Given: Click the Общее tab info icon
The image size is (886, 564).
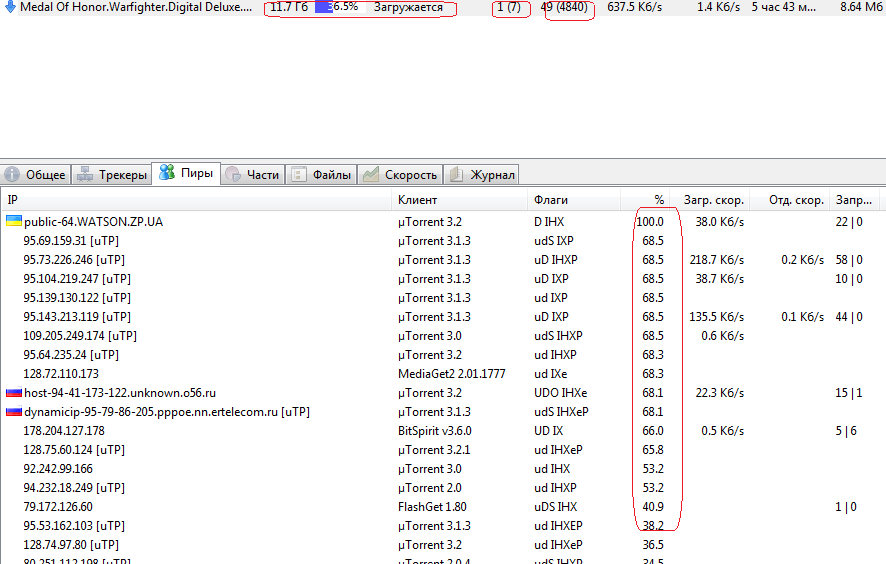Looking at the screenshot, I should click(12, 175).
